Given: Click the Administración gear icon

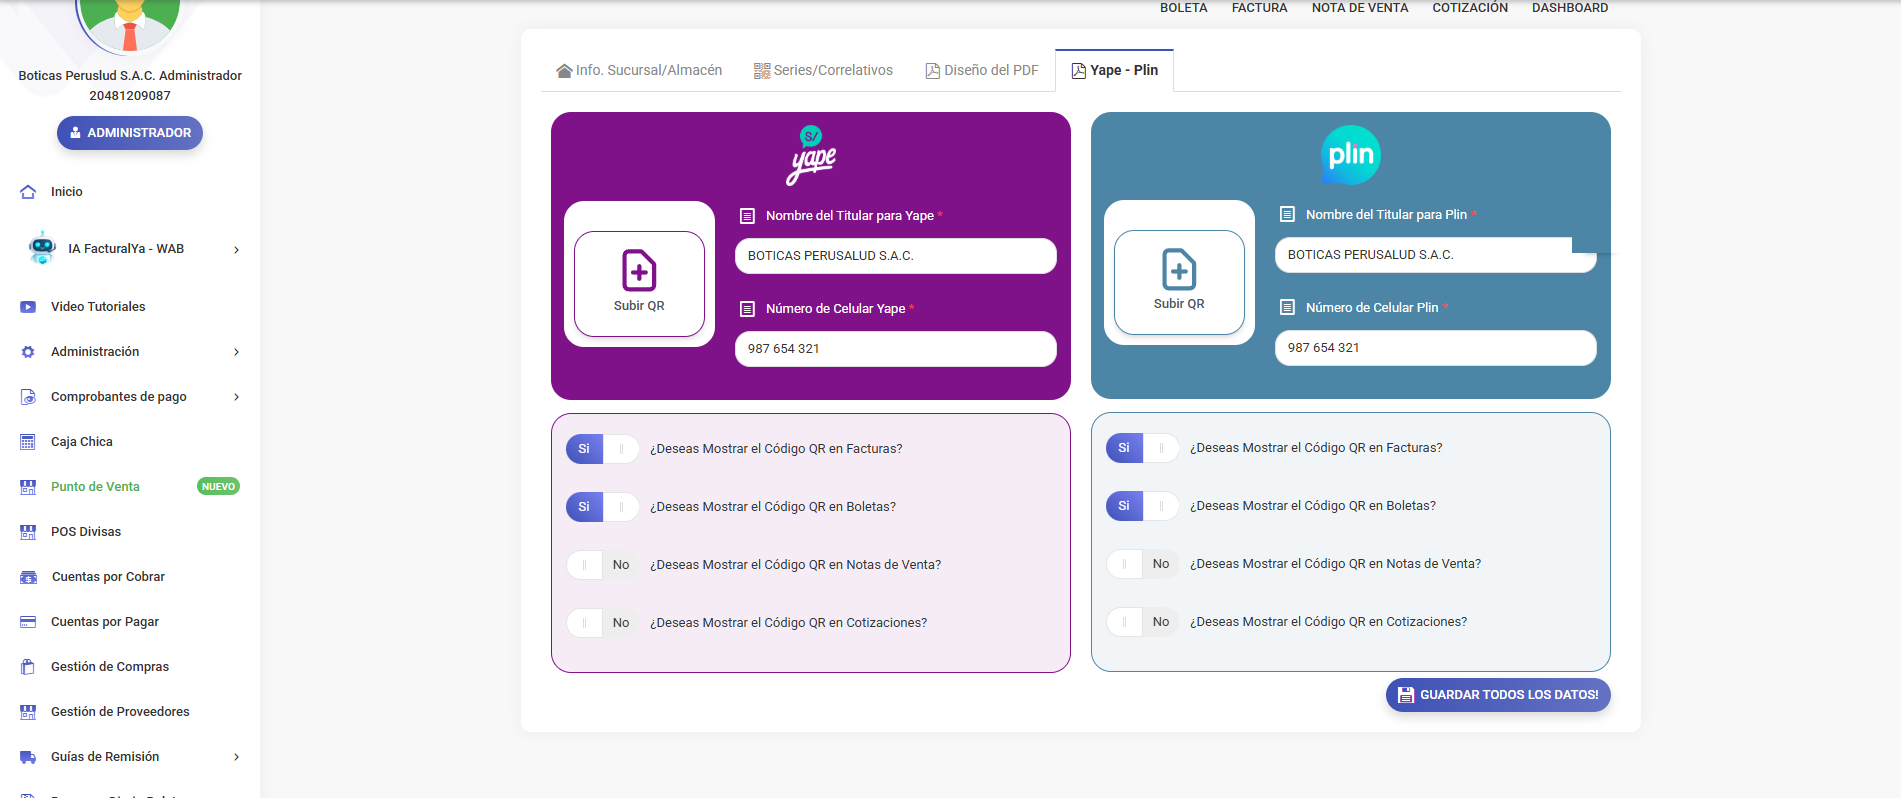Looking at the screenshot, I should click(x=28, y=352).
